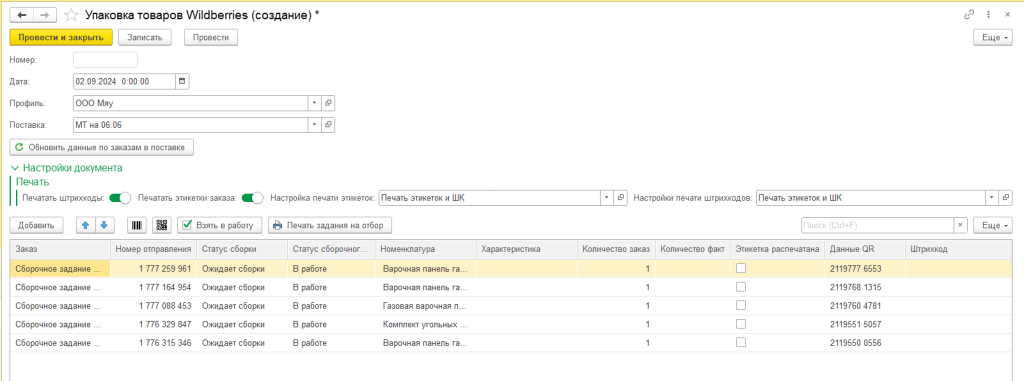Open Профиль item via its open-form icon

coord(328,103)
